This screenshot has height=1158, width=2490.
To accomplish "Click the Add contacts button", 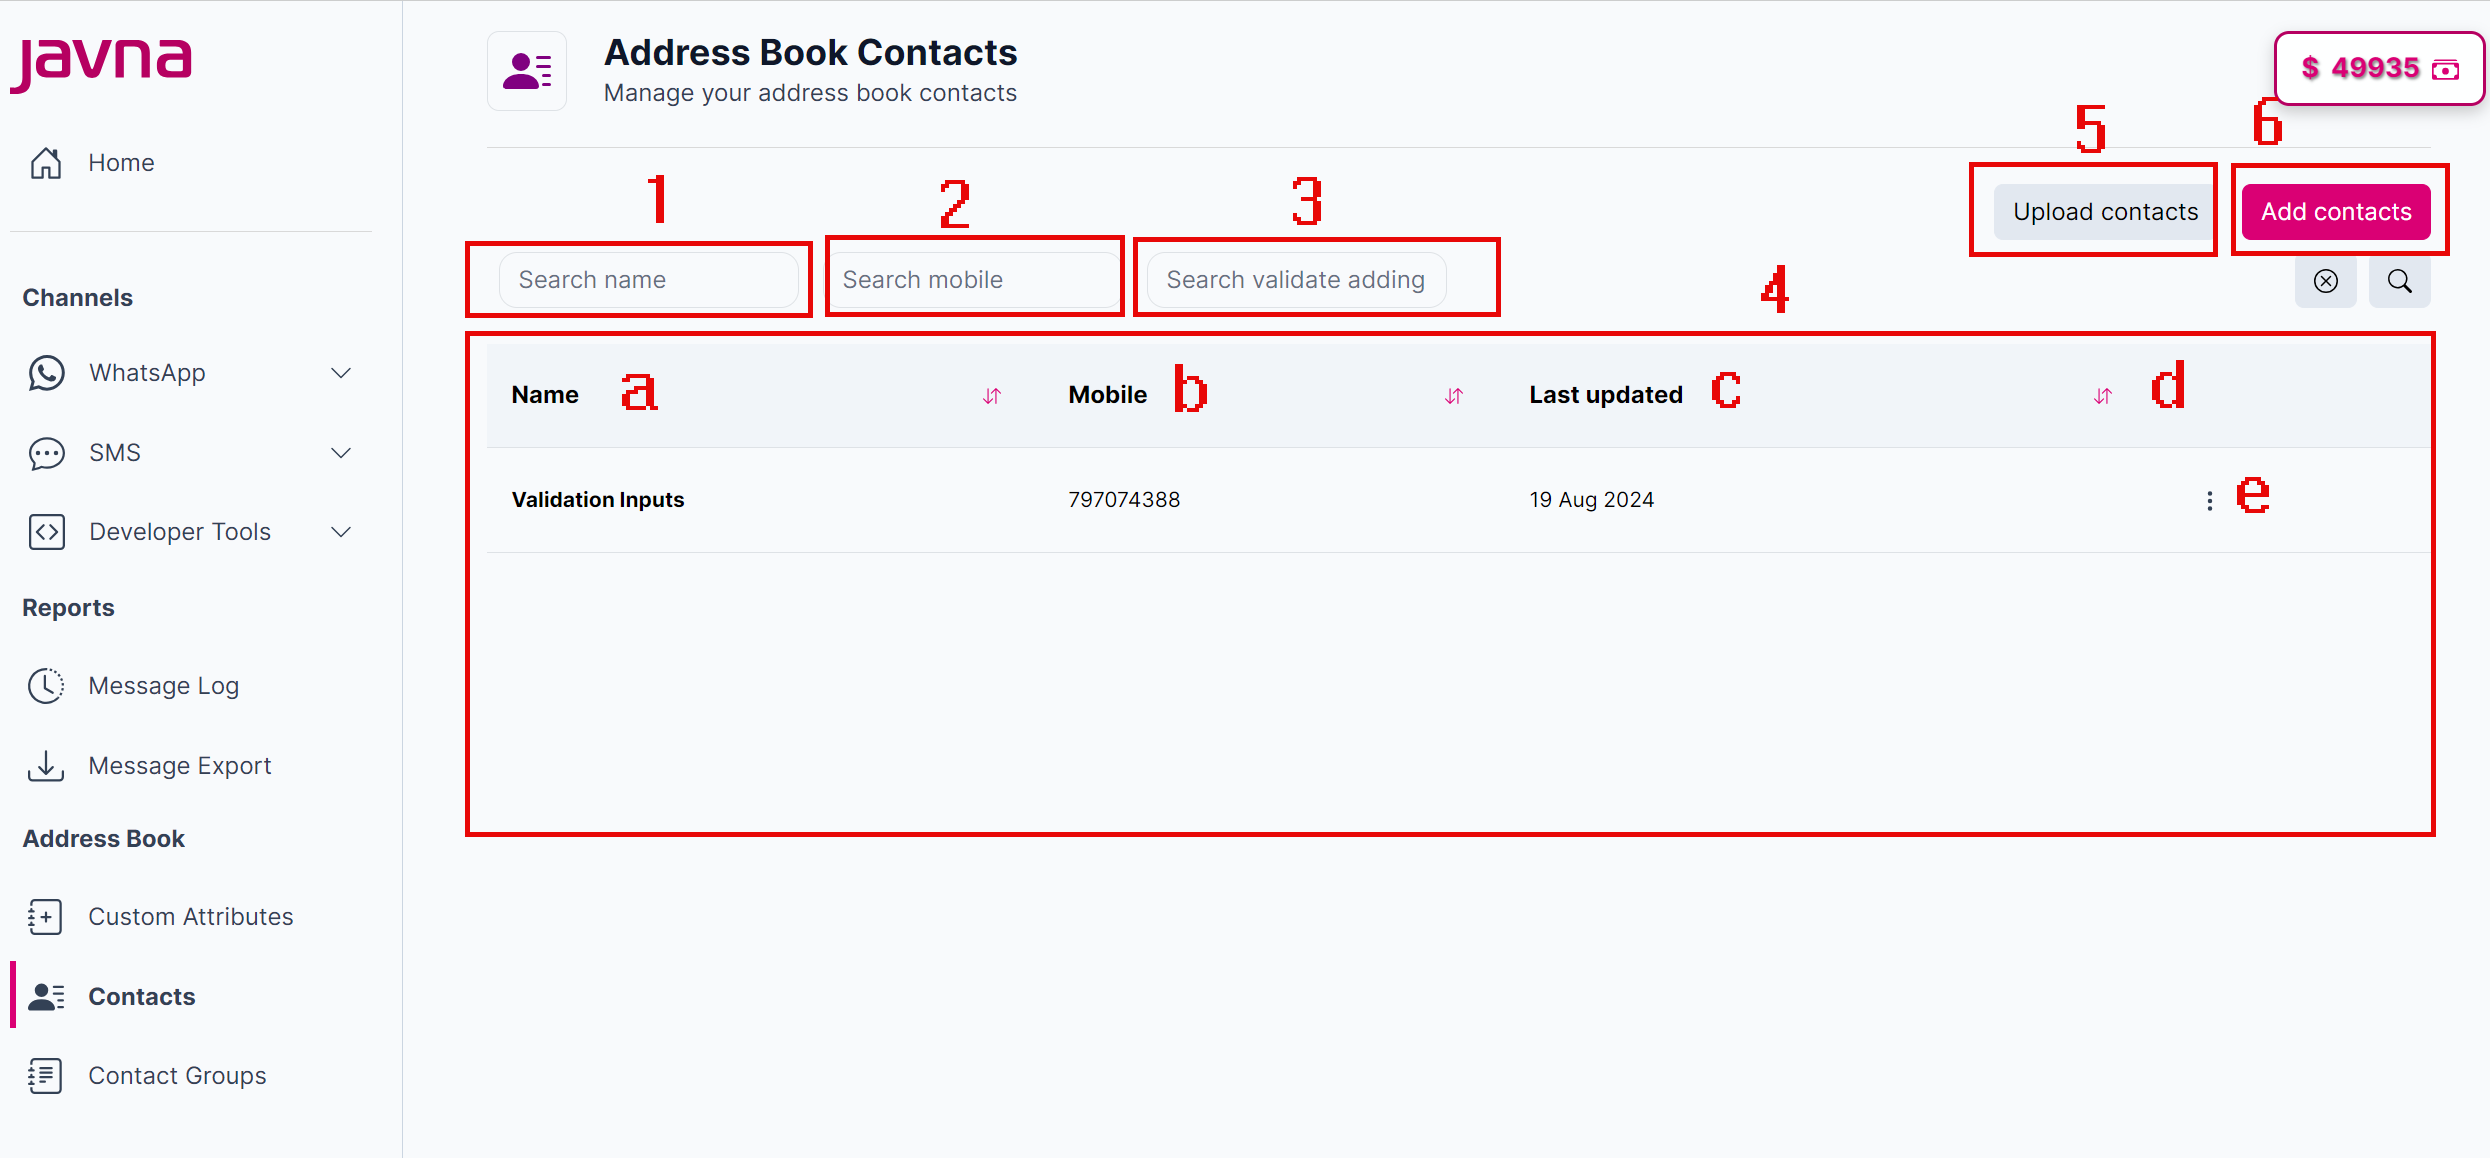I will point(2338,211).
